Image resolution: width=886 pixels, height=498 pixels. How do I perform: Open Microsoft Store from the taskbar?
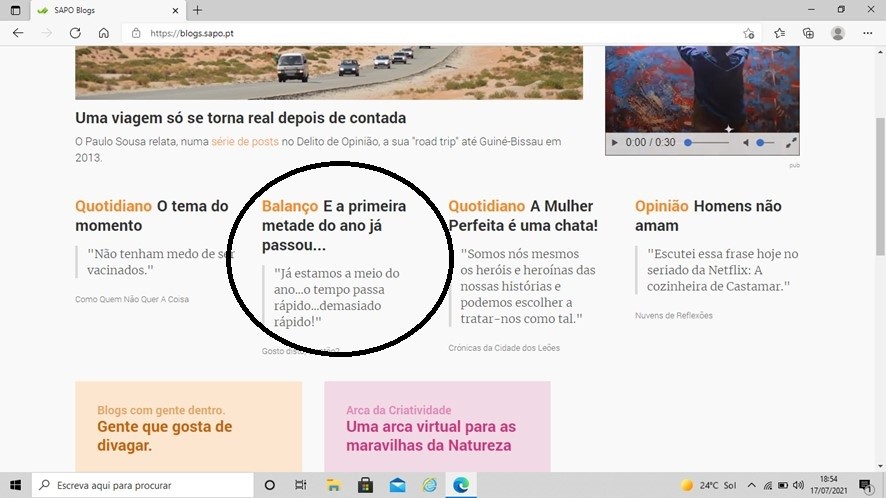click(x=366, y=485)
